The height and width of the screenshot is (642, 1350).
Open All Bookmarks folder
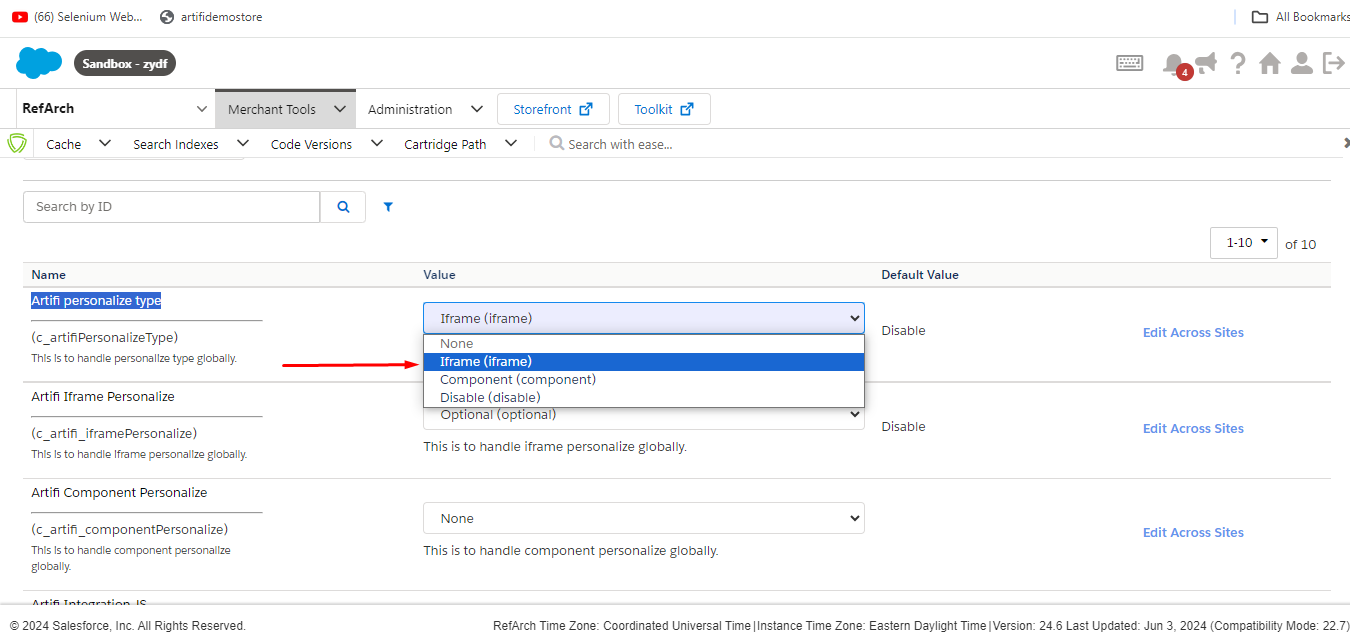tap(1300, 17)
